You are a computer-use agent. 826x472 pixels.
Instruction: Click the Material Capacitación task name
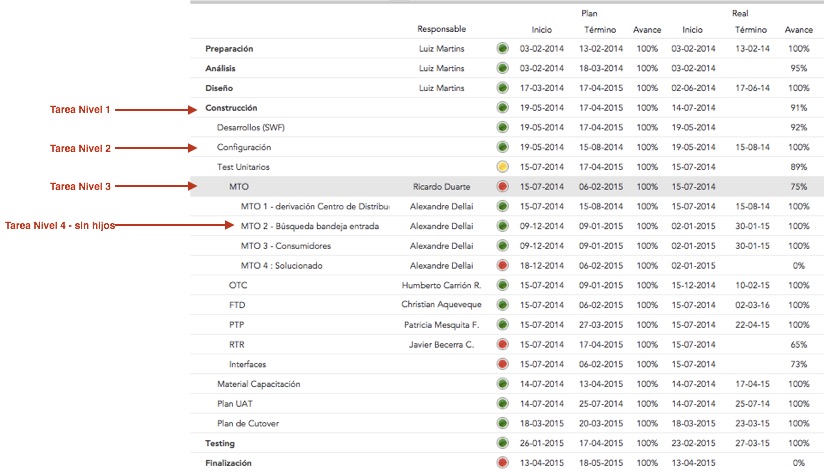pos(258,384)
